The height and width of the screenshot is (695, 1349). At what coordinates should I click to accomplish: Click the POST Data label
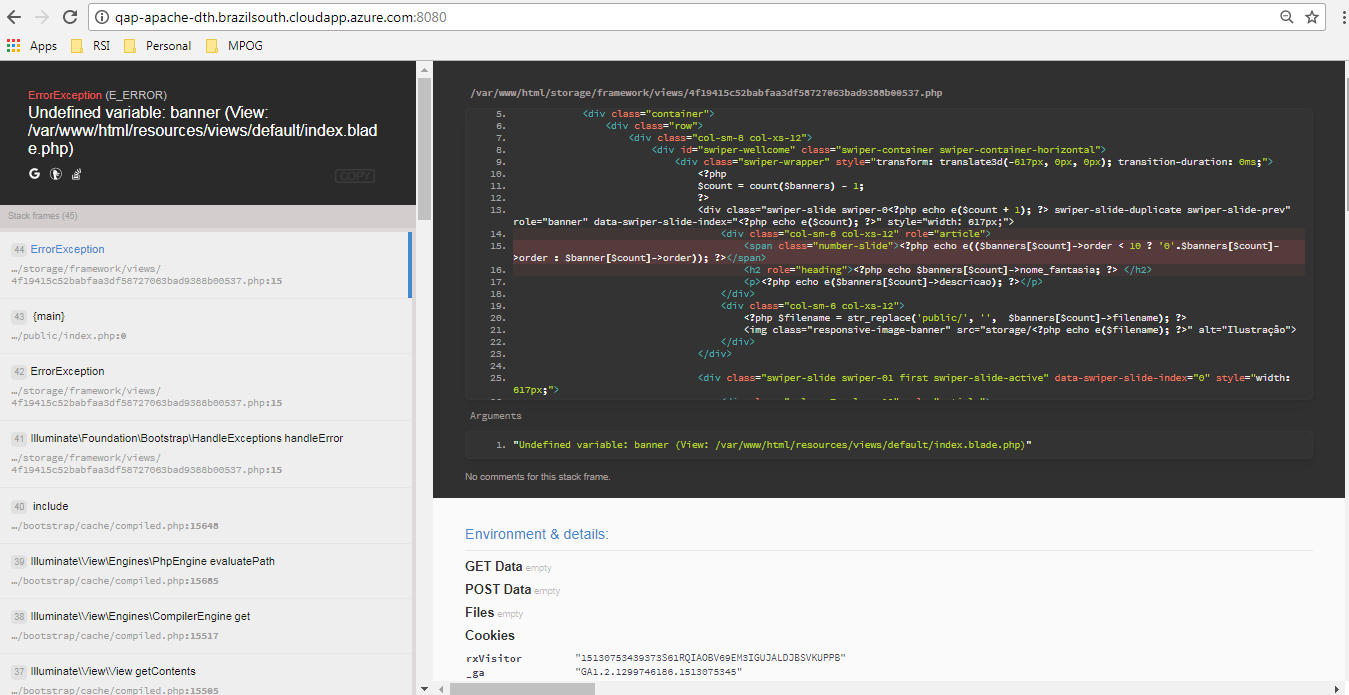click(x=498, y=590)
